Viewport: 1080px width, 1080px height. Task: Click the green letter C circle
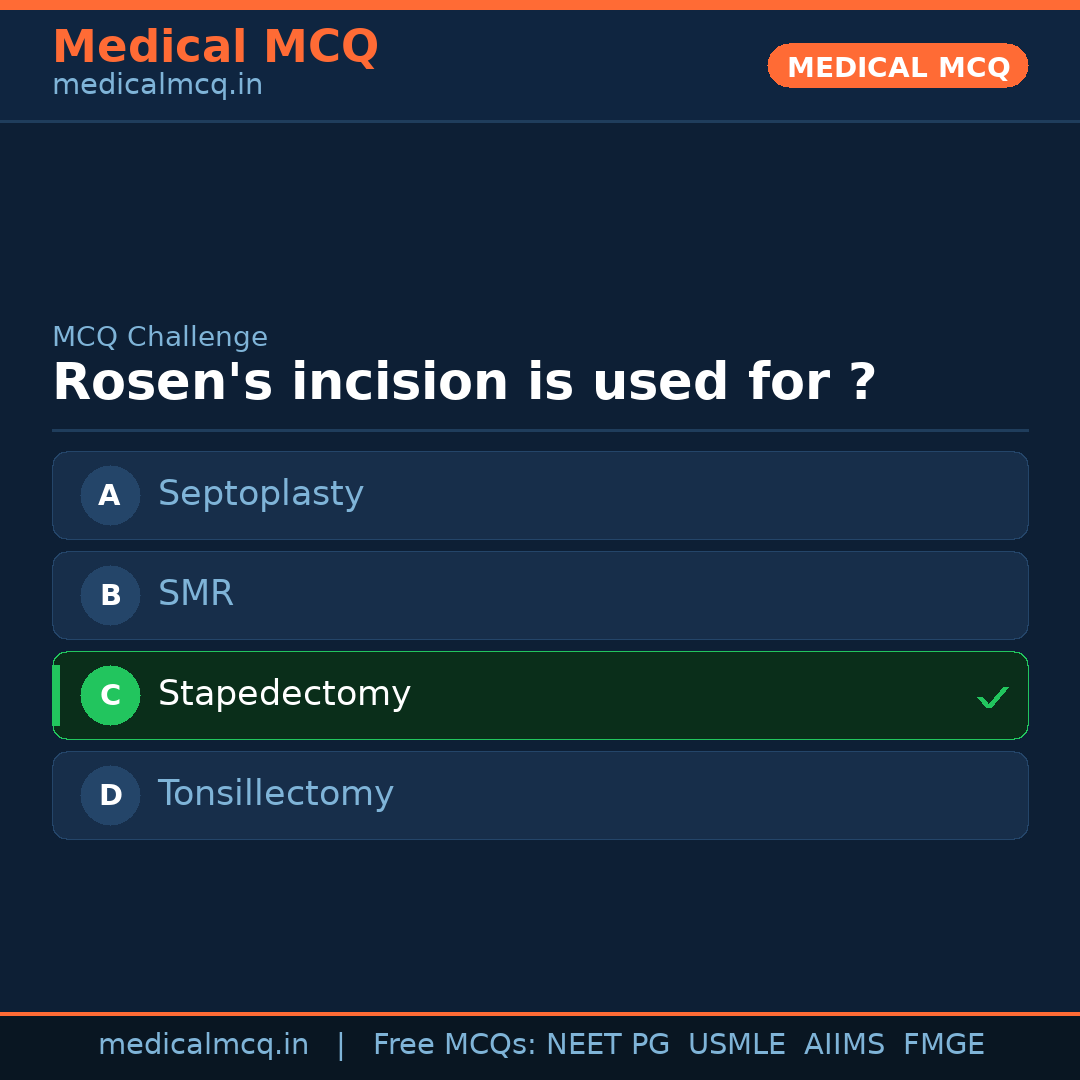pyautogui.click(x=110, y=695)
